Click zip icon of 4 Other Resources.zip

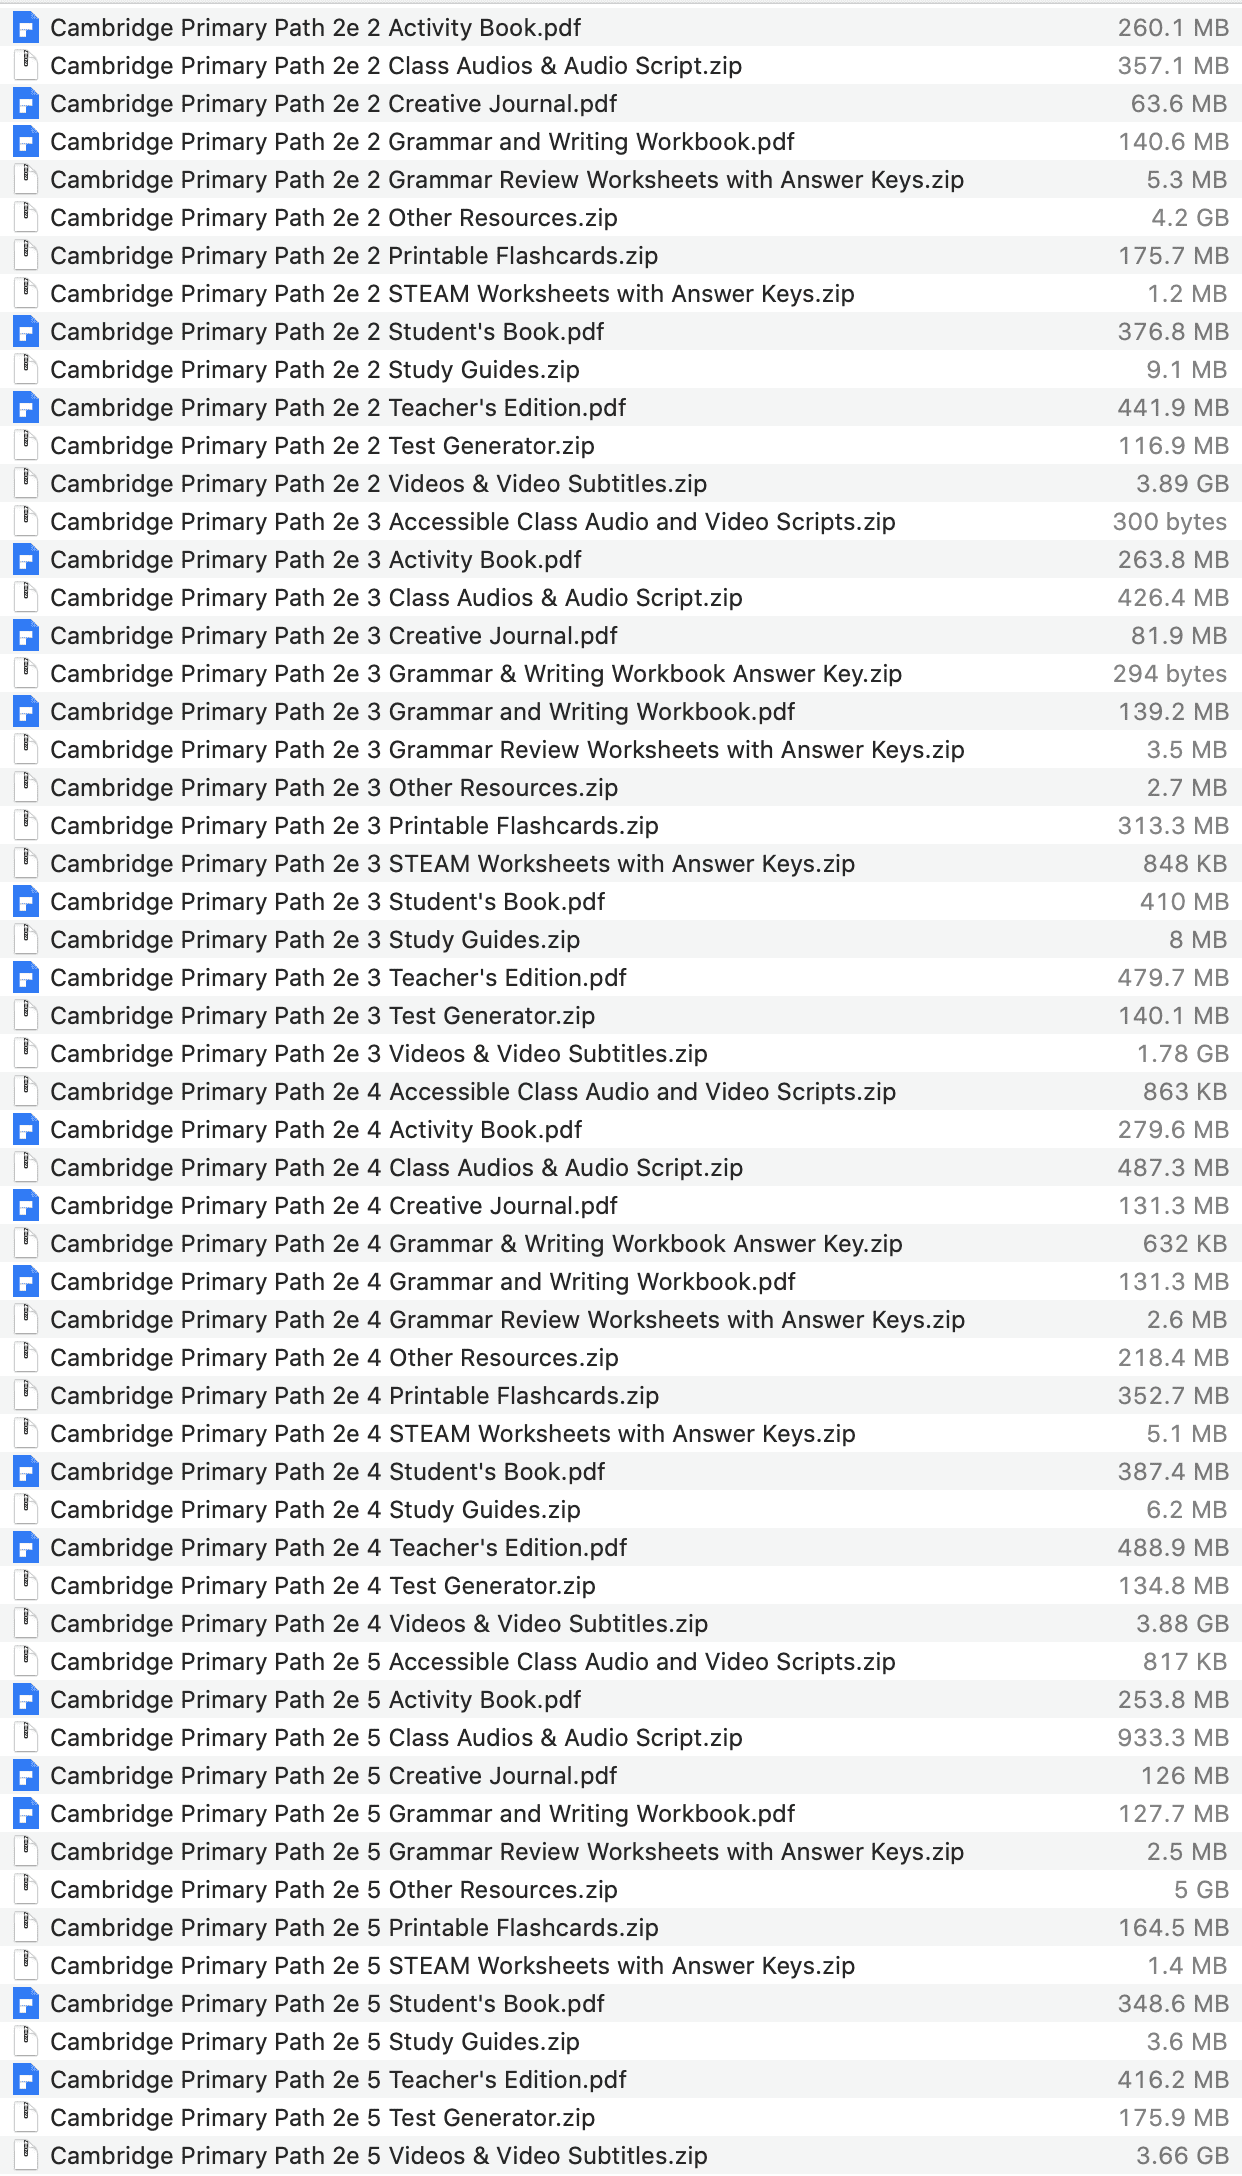coord(26,1358)
